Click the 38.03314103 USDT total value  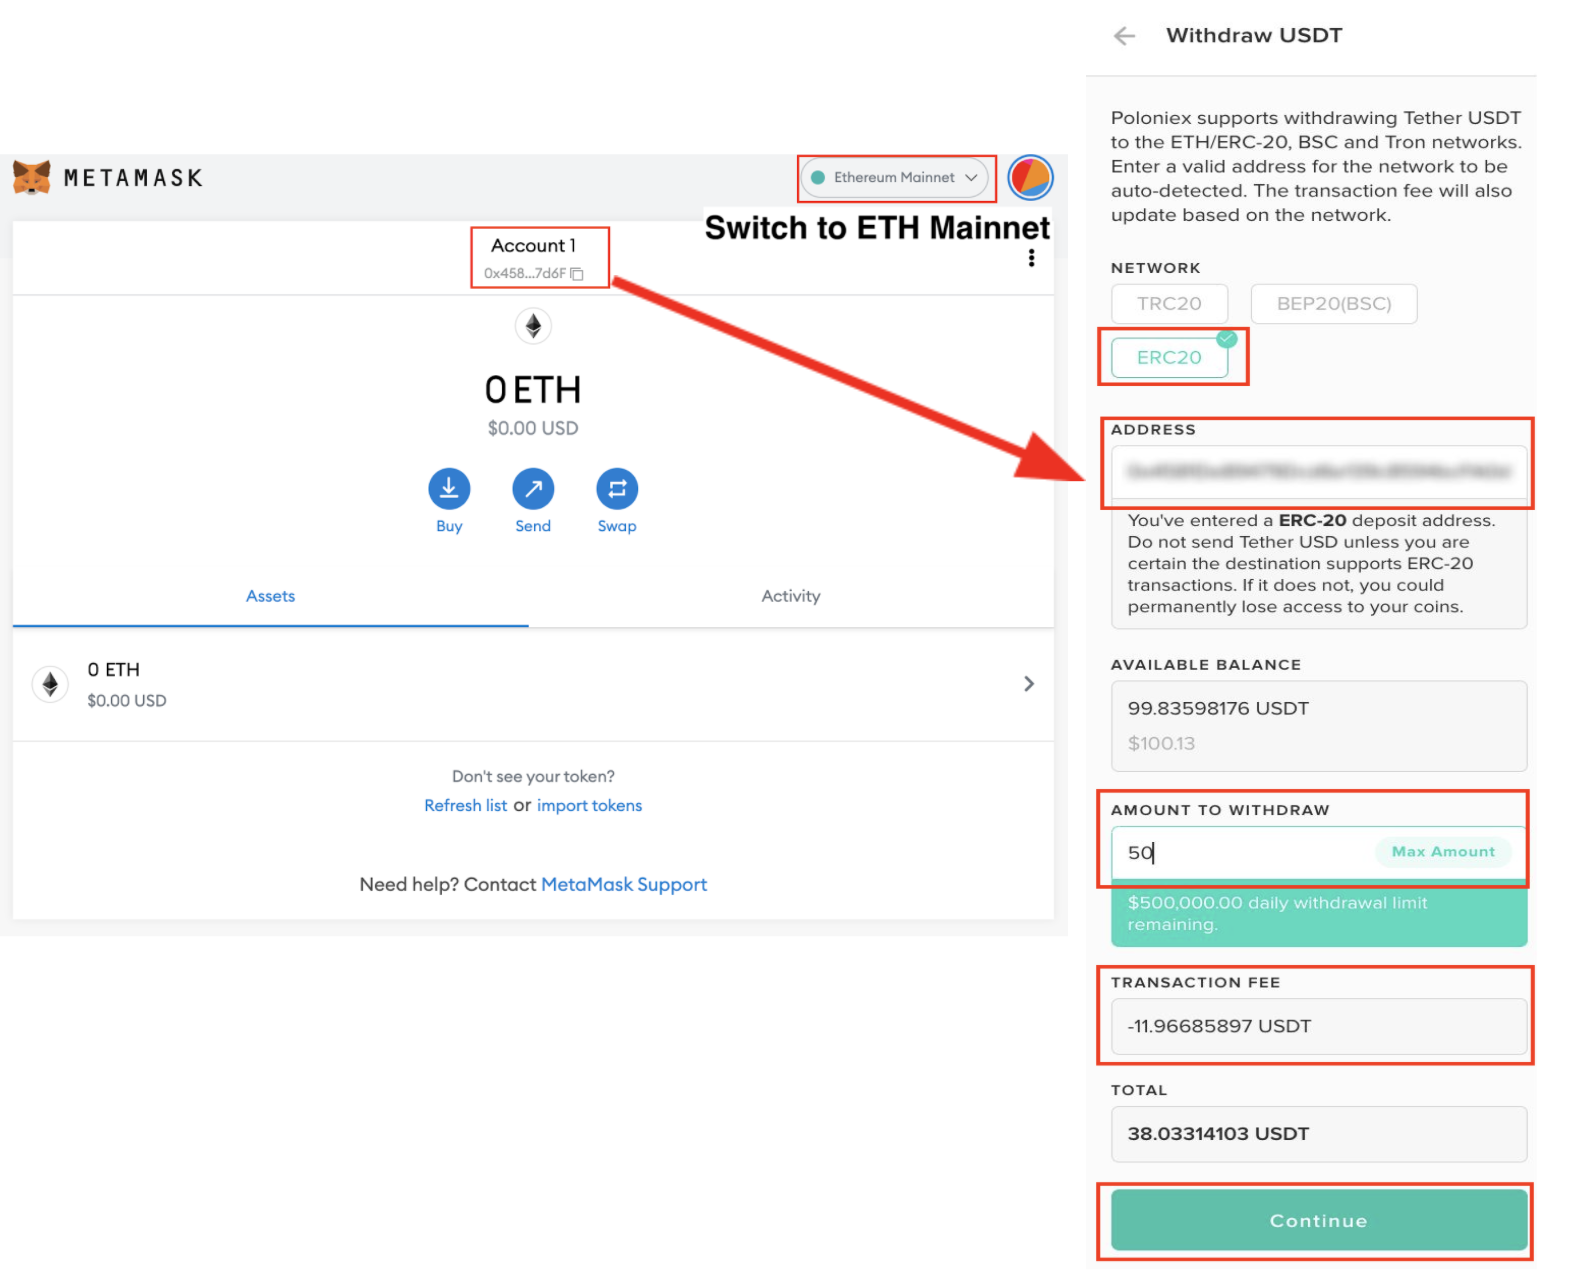1218,1135
